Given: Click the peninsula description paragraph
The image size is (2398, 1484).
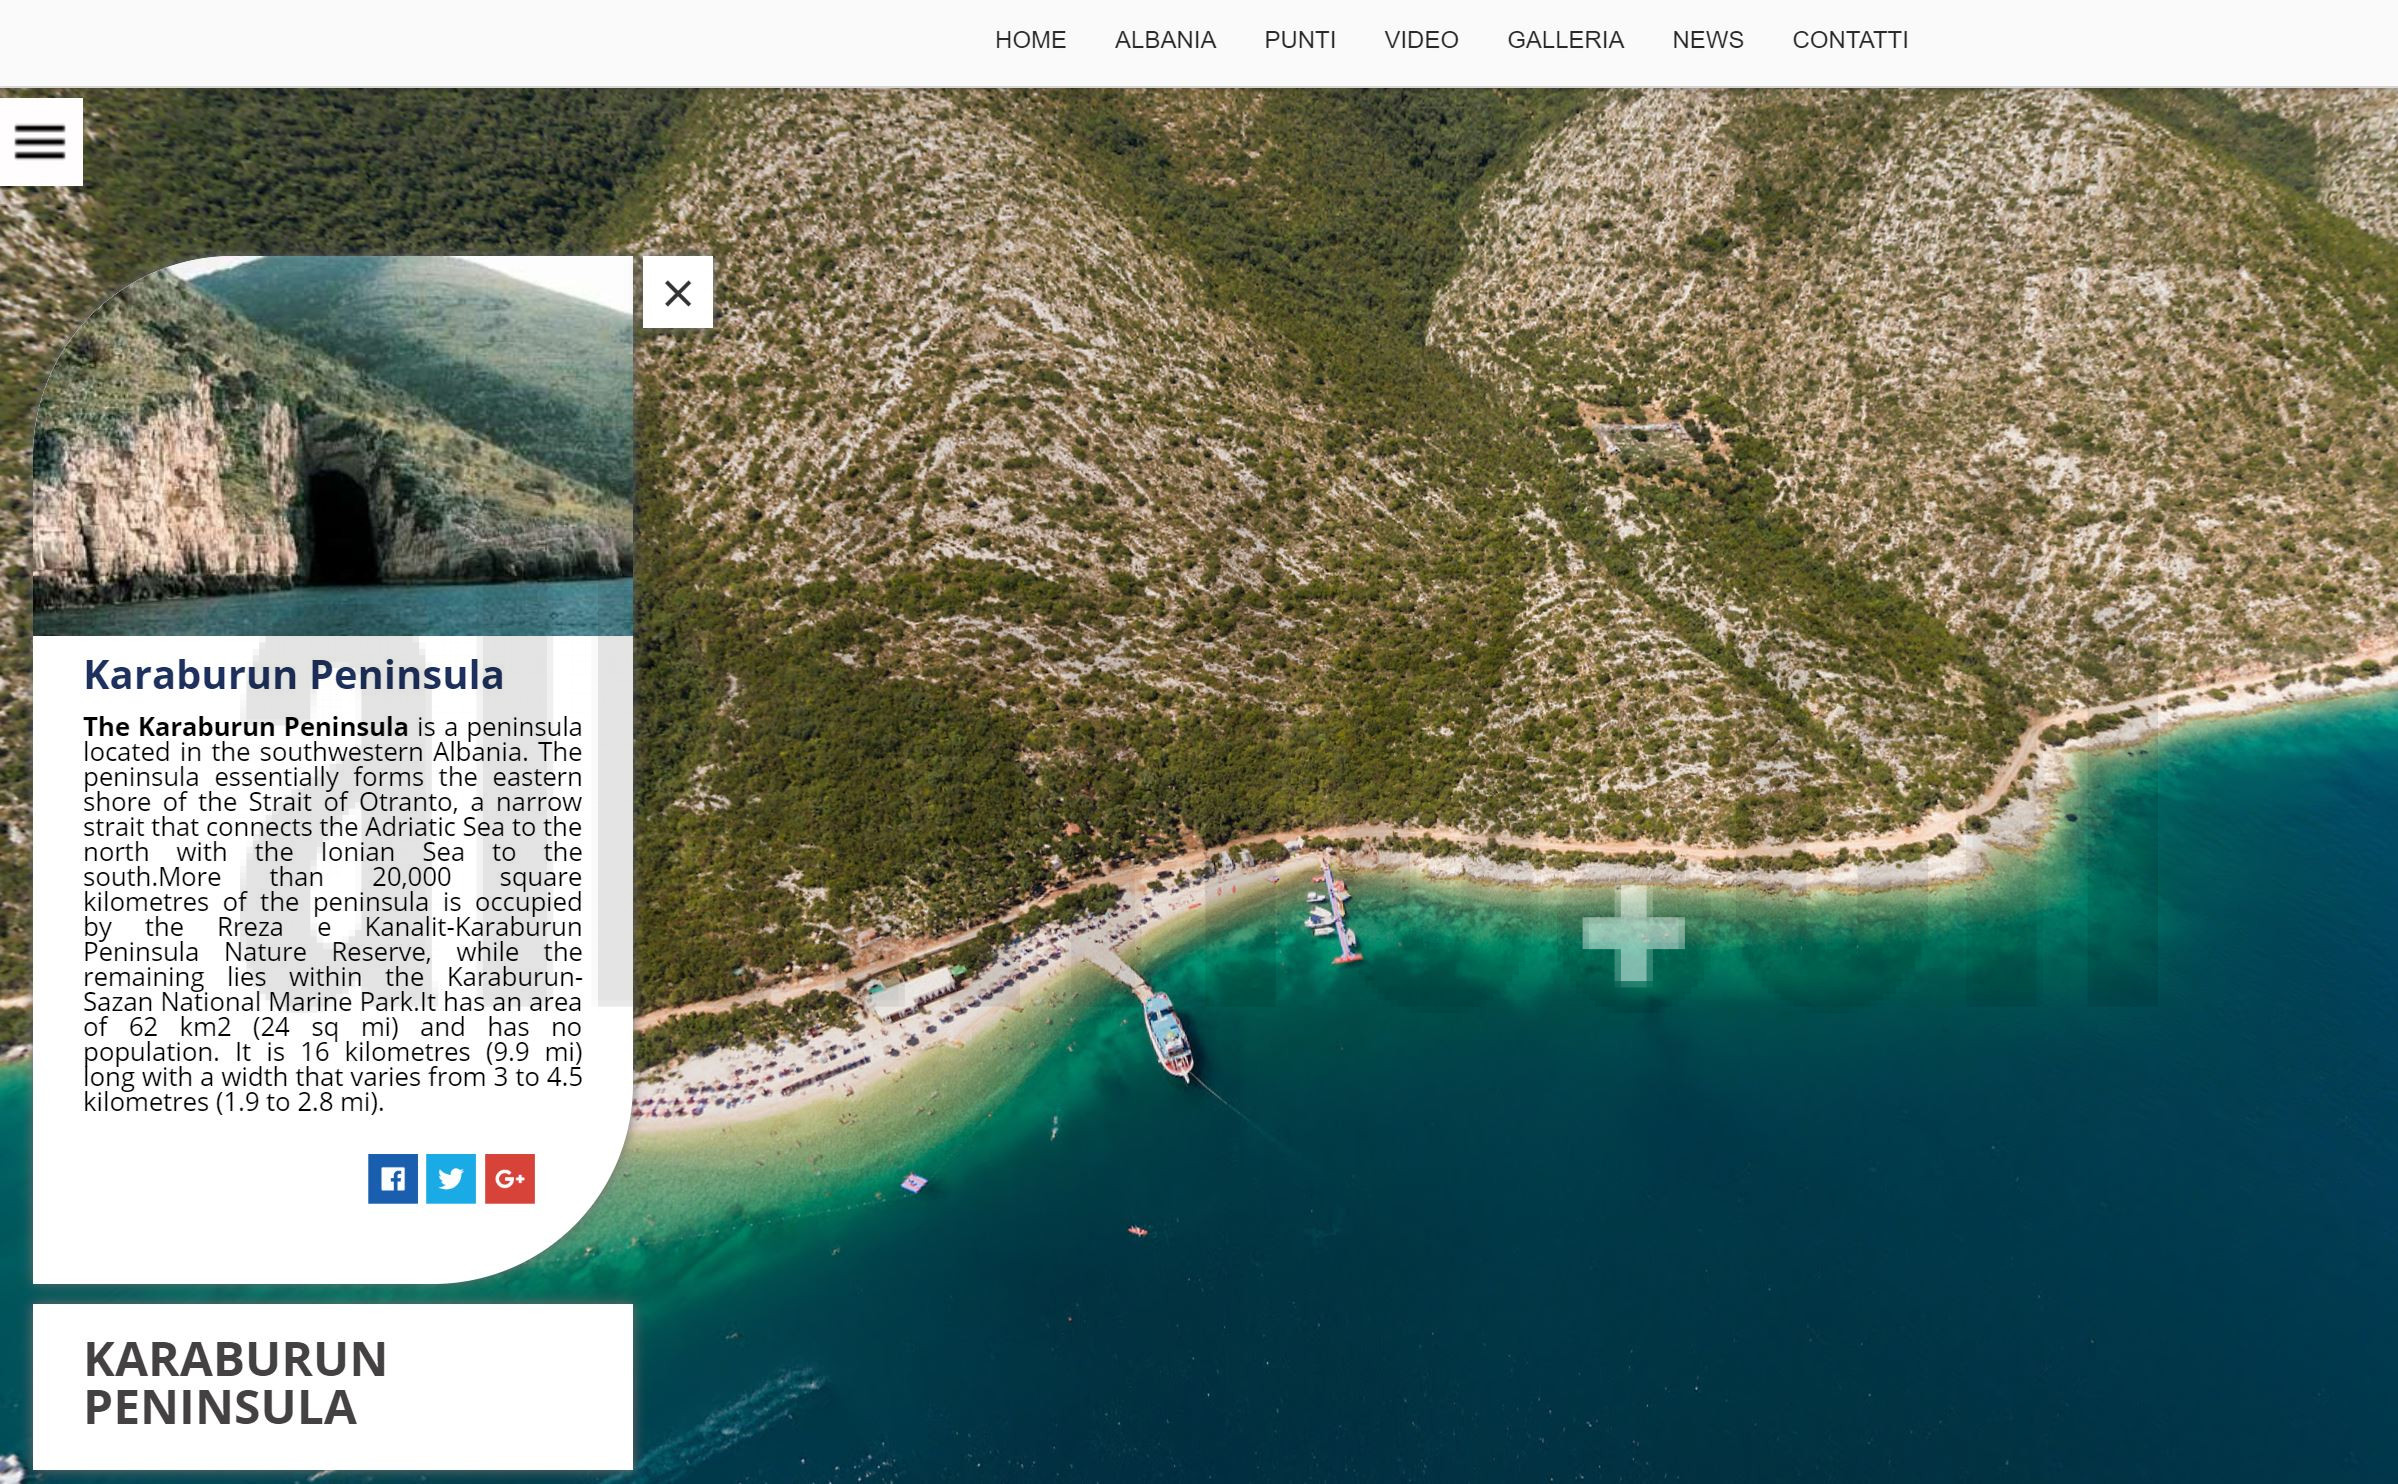Looking at the screenshot, I should tap(332, 914).
